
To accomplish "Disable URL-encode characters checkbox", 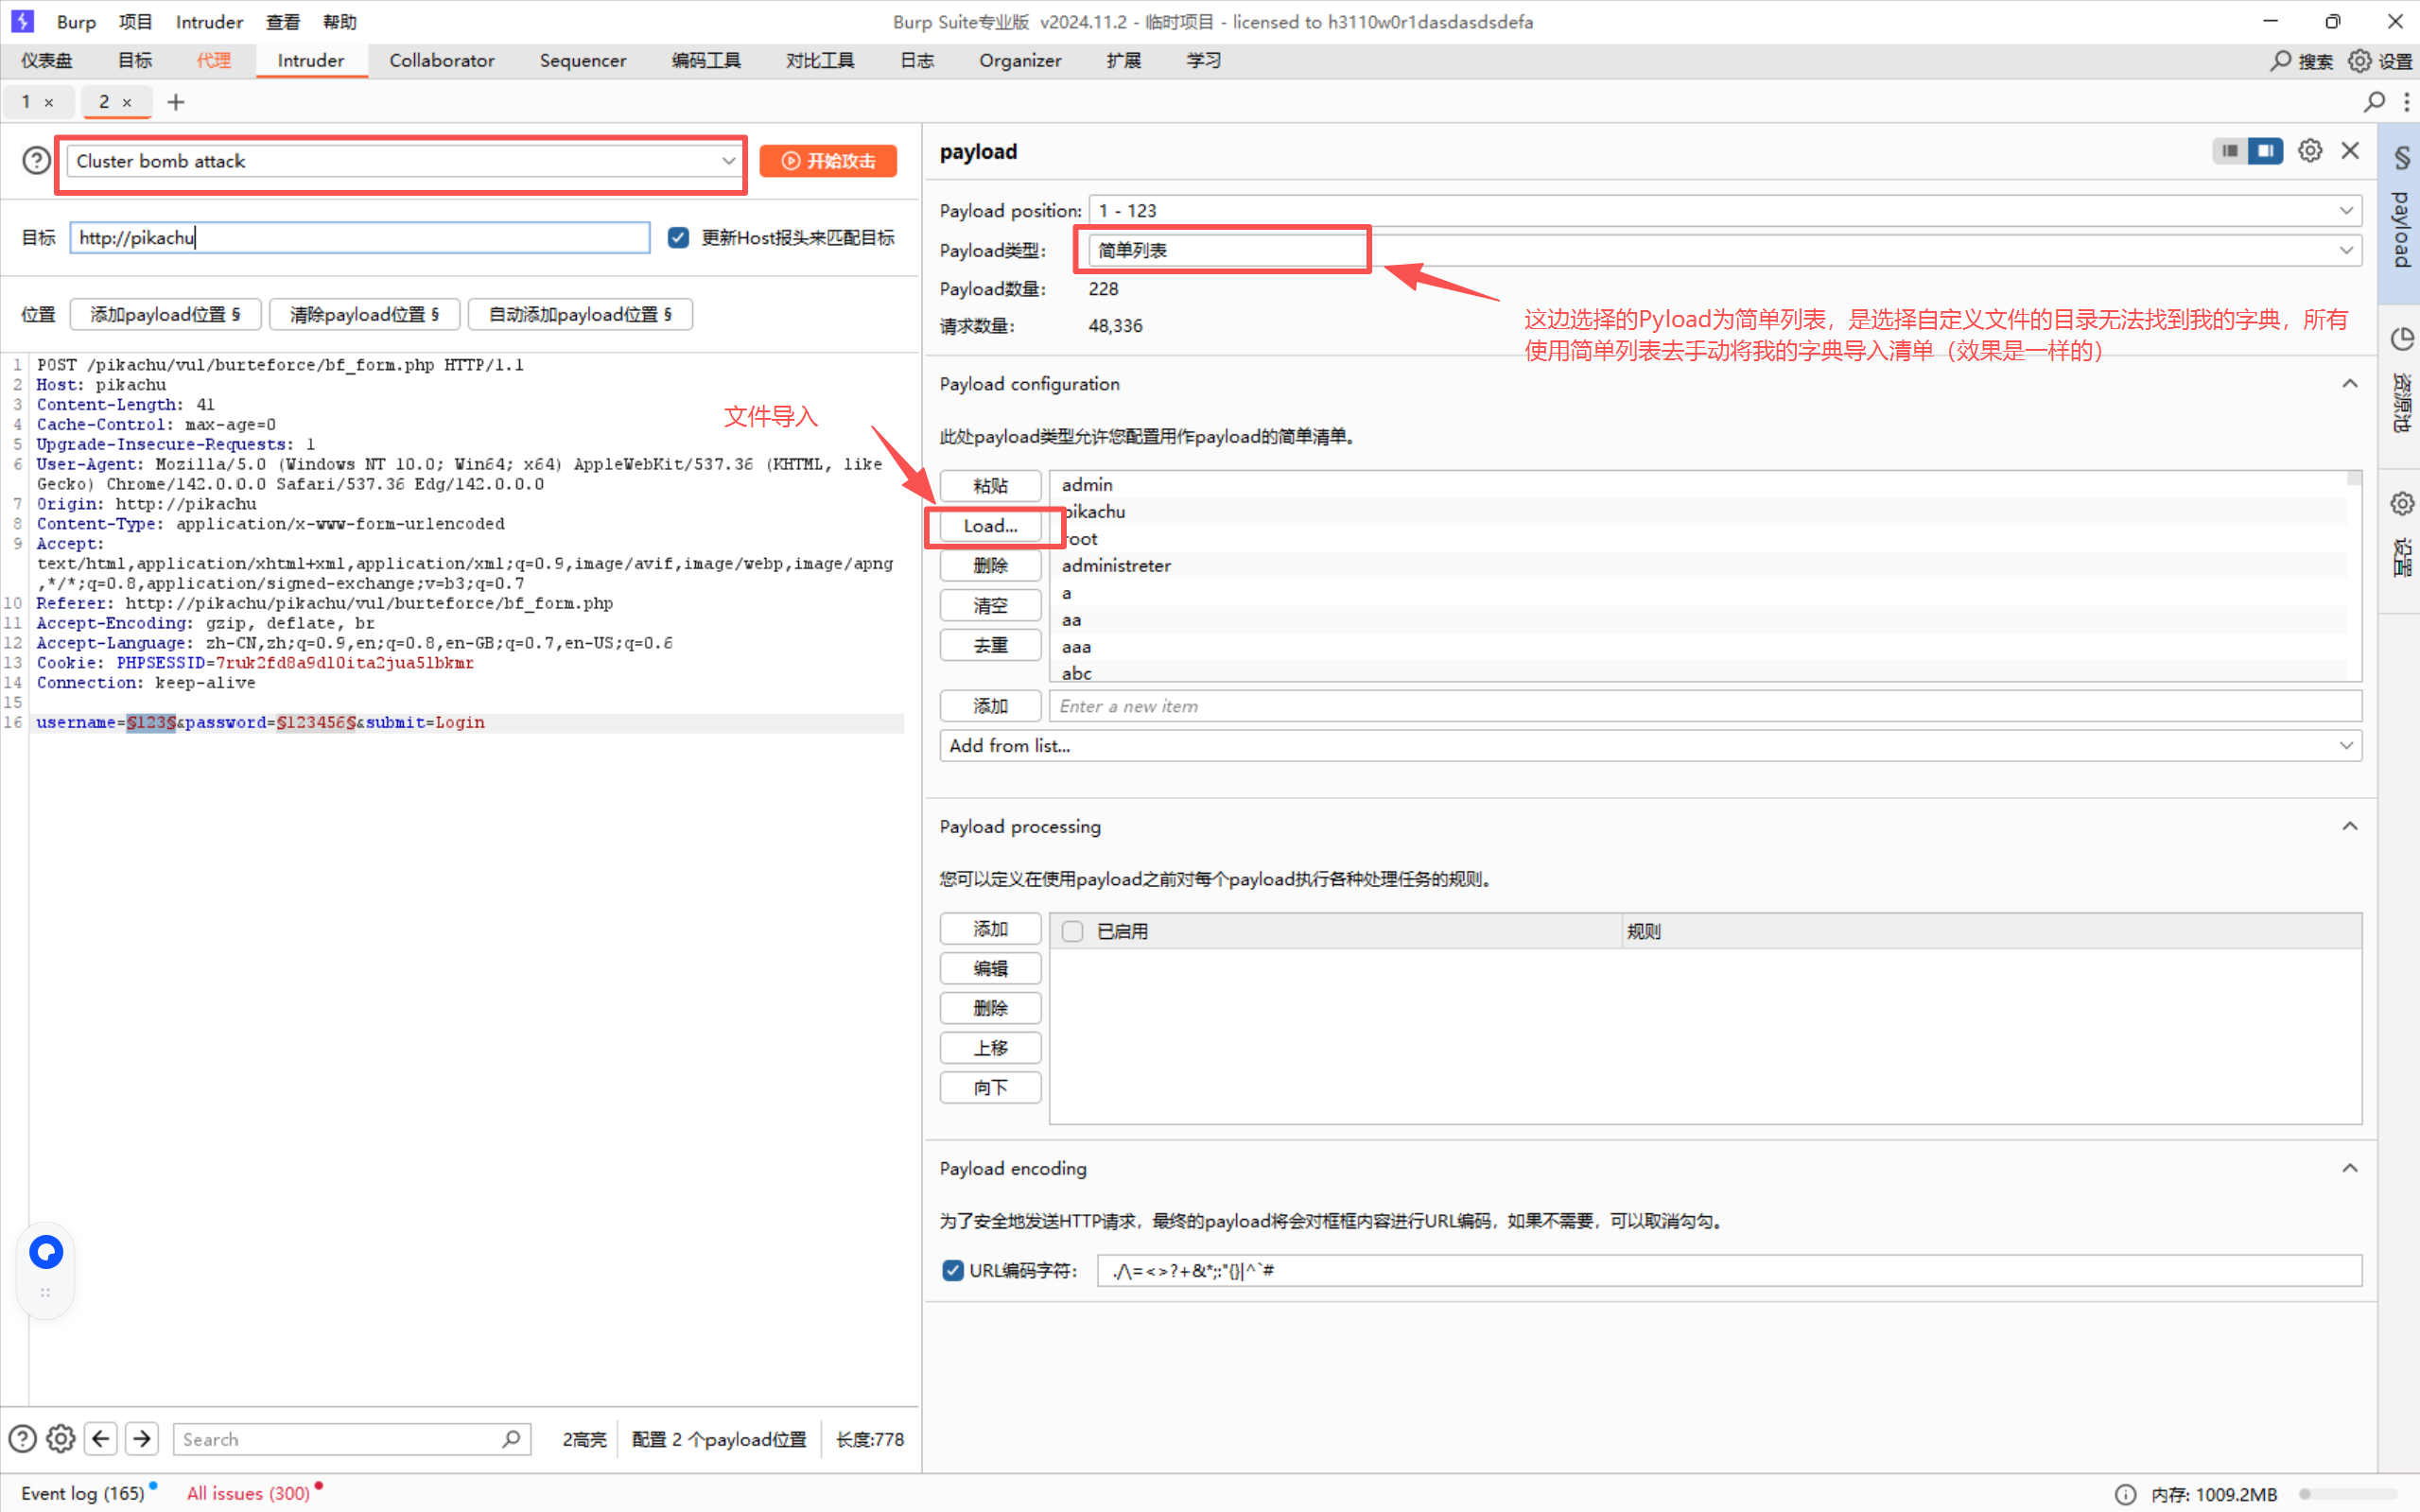I will click(952, 1270).
